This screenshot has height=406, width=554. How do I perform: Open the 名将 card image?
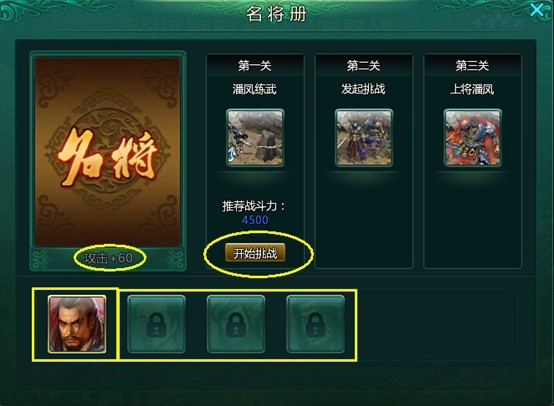[x=108, y=152]
